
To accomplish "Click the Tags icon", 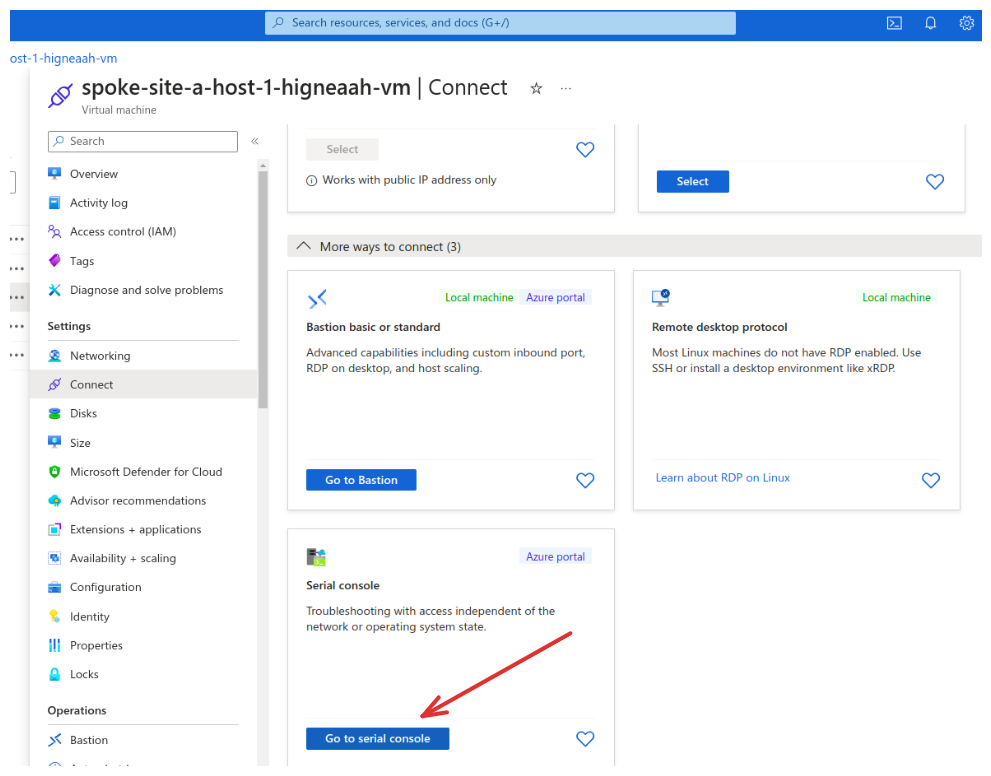I will pyautogui.click(x=55, y=261).
